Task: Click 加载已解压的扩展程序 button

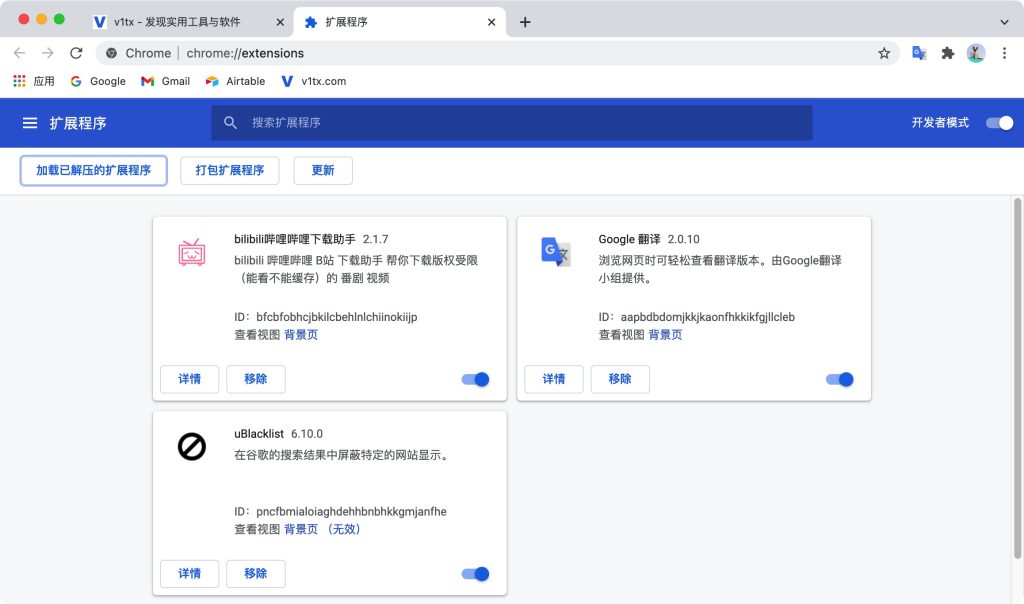Action: point(93,170)
